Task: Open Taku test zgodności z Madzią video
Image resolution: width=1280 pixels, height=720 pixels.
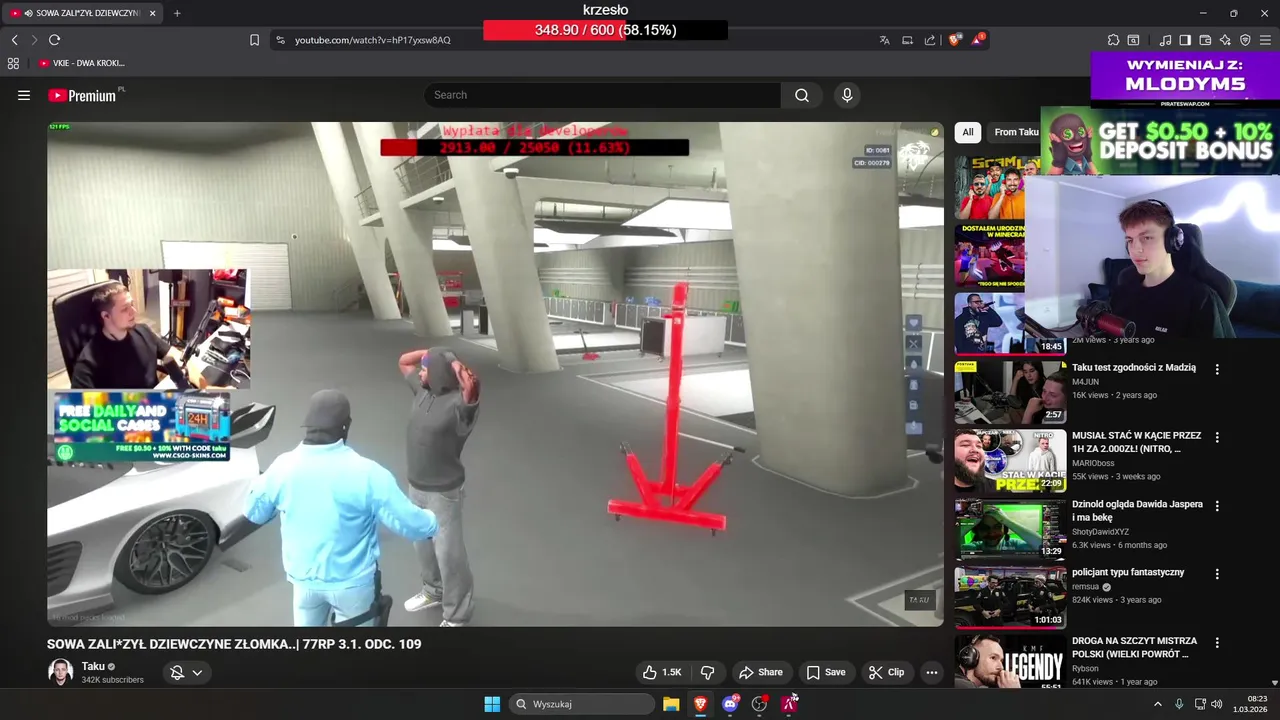Action: coord(1133,368)
